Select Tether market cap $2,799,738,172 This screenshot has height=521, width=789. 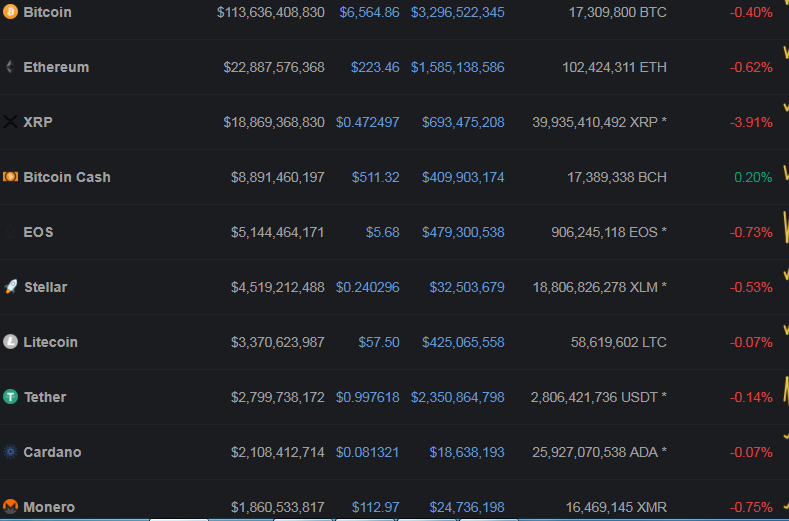point(278,397)
